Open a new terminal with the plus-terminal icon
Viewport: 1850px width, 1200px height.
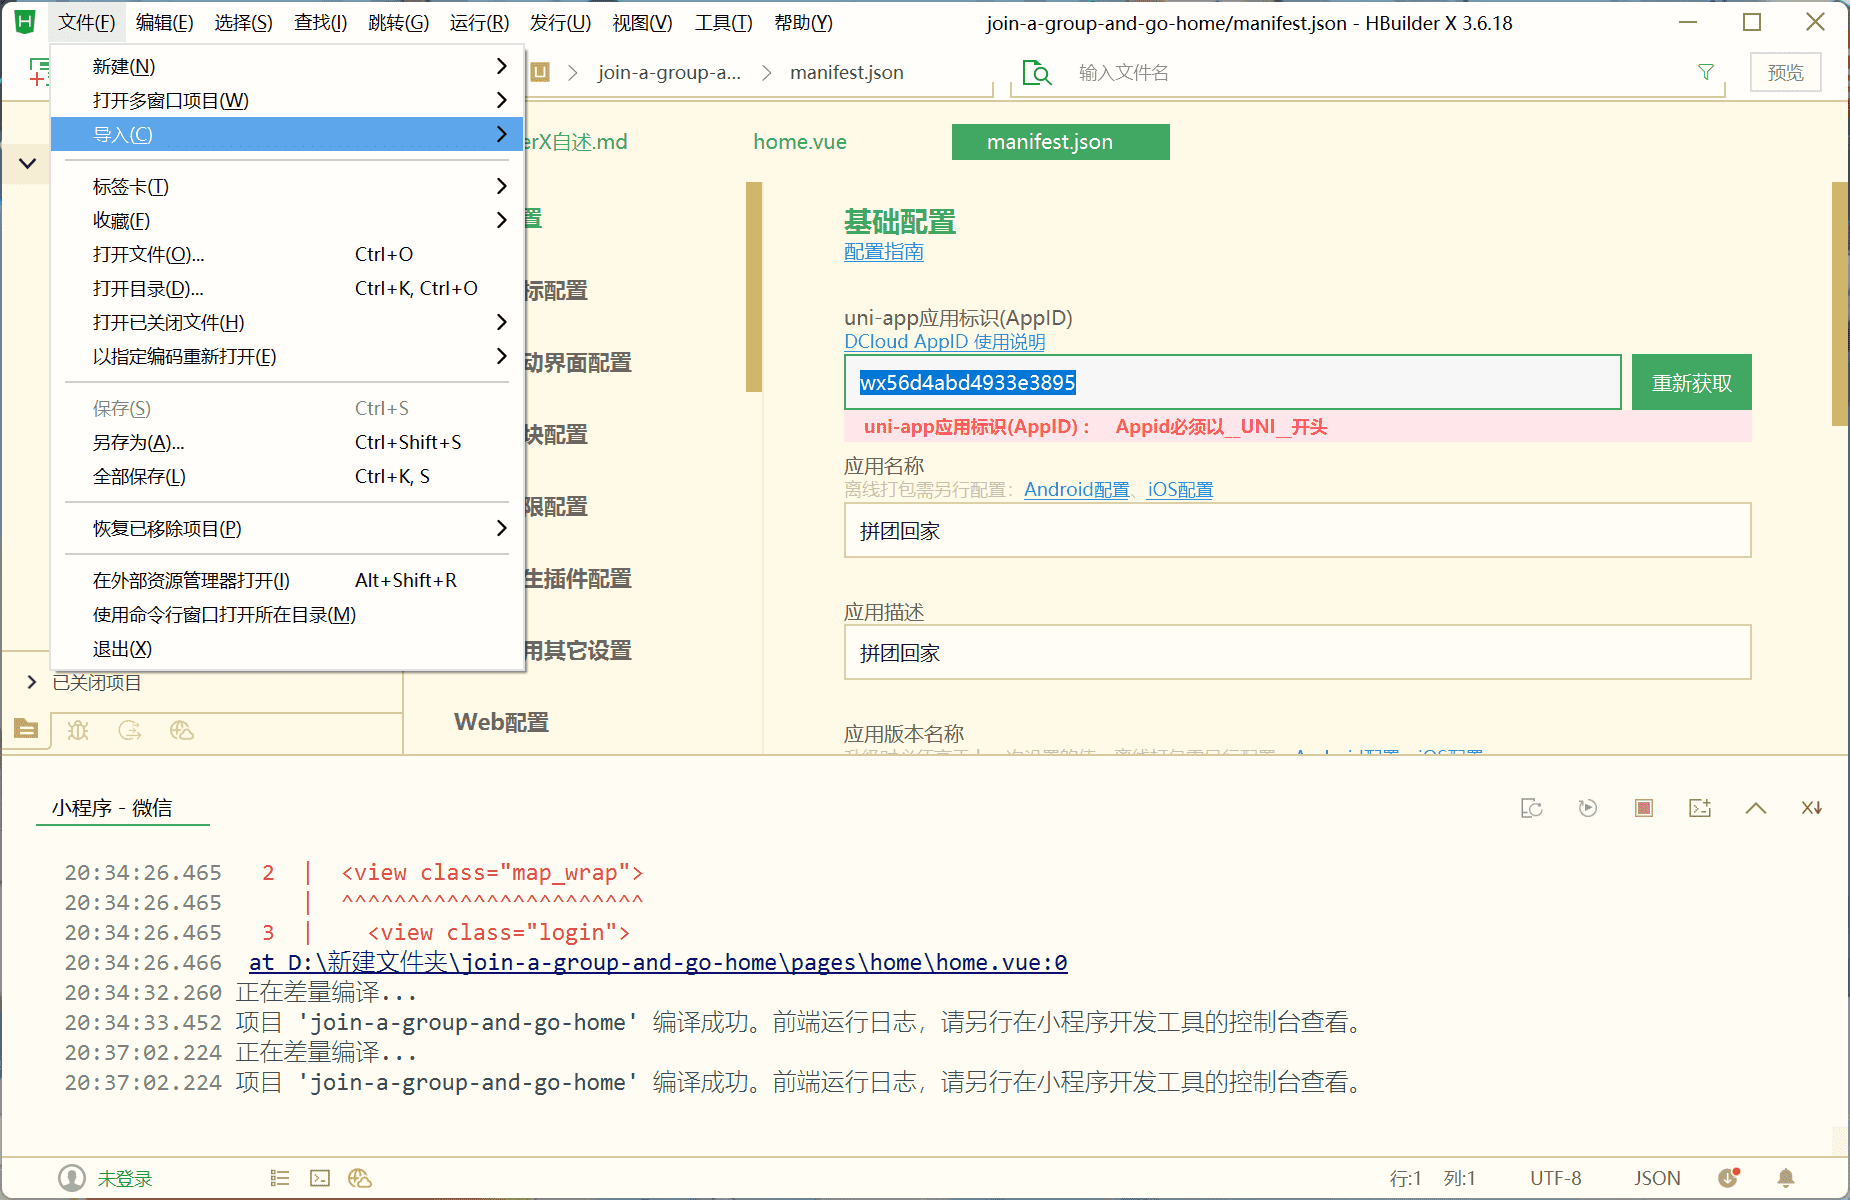[1700, 808]
